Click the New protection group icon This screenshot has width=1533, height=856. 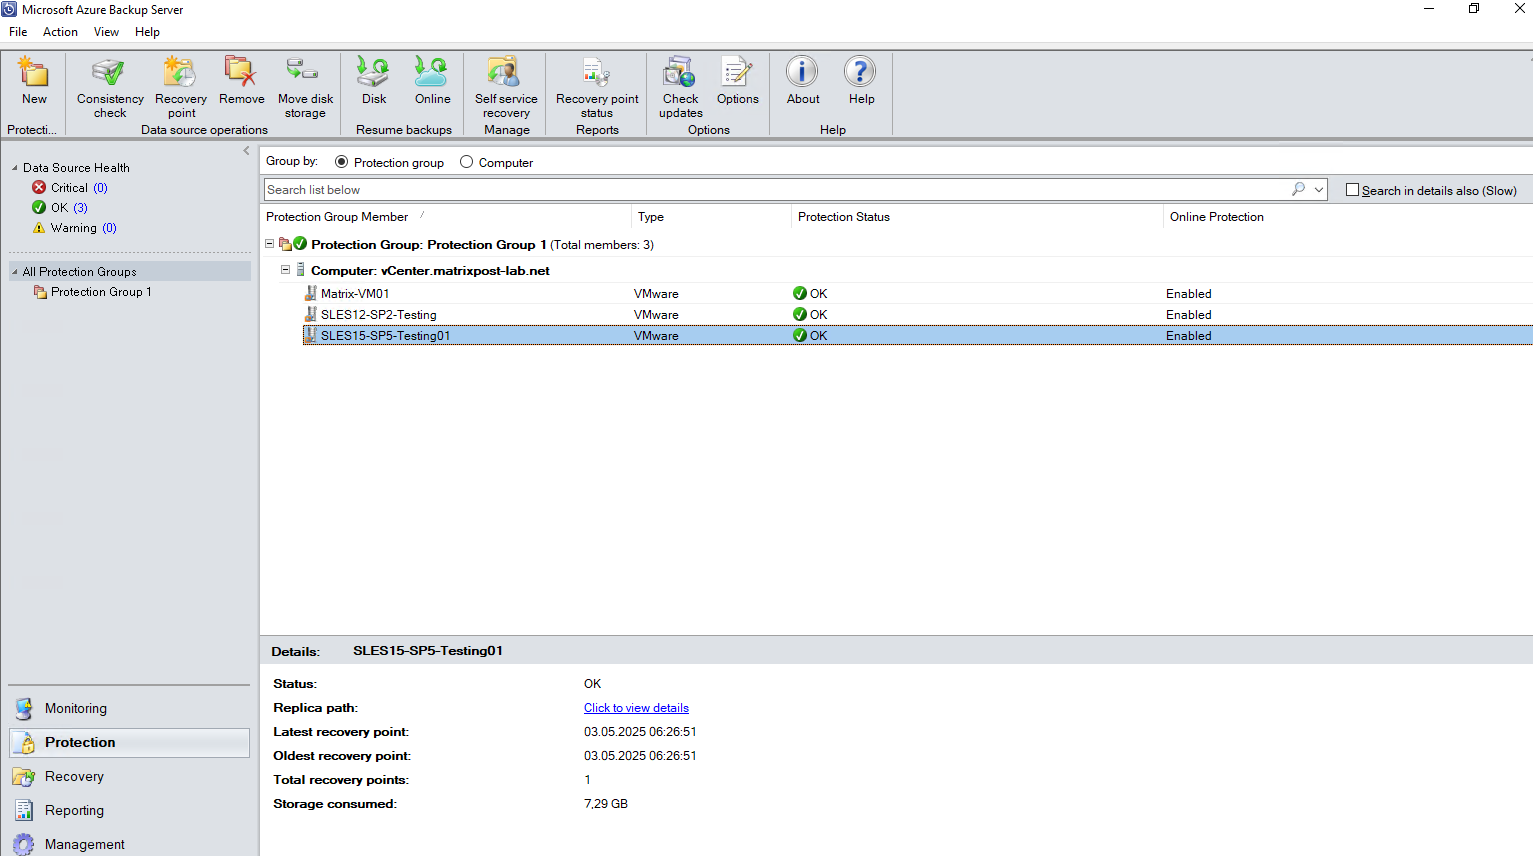34,72
